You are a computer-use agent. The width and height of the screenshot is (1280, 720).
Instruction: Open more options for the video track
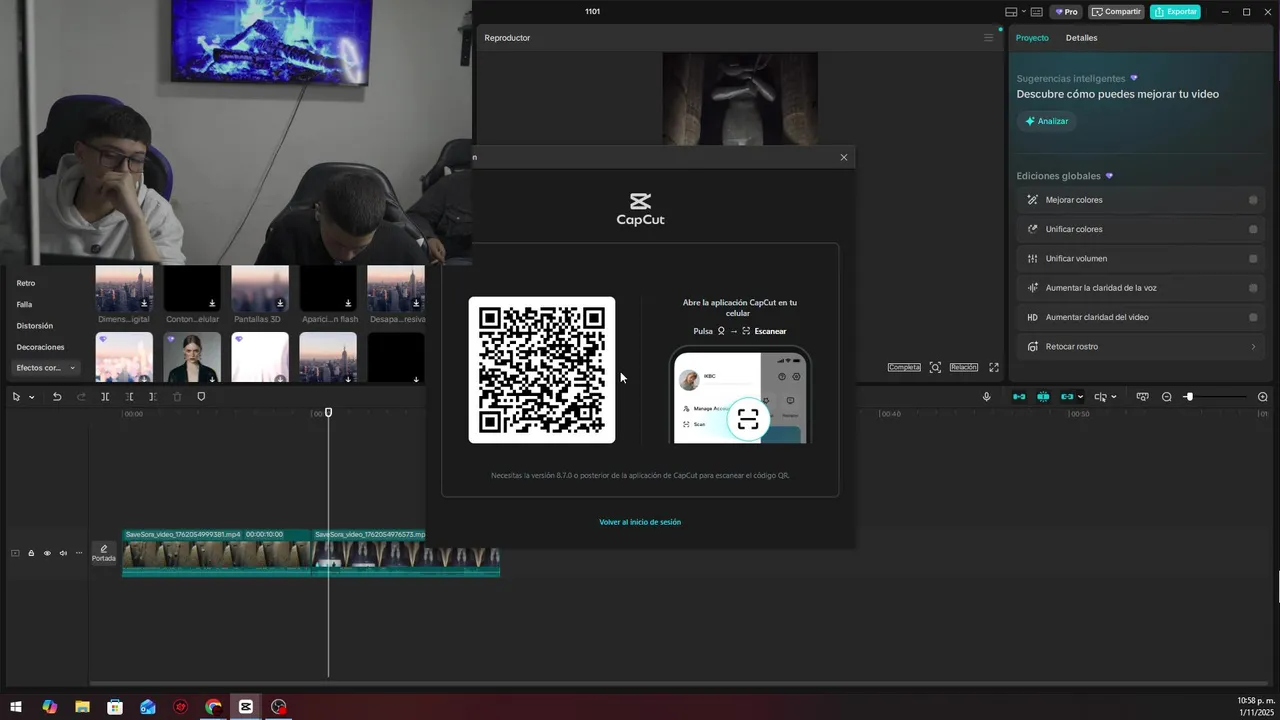[79, 553]
